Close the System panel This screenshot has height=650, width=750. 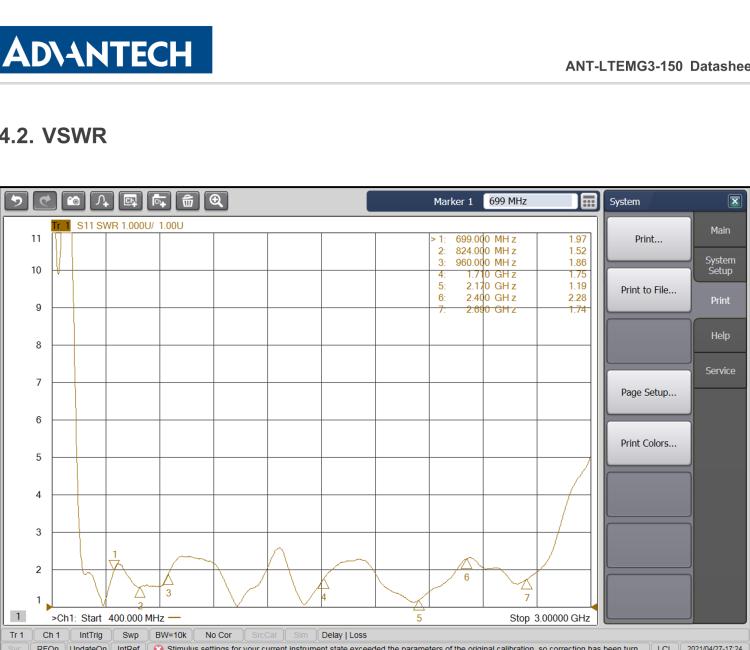[x=735, y=201]
